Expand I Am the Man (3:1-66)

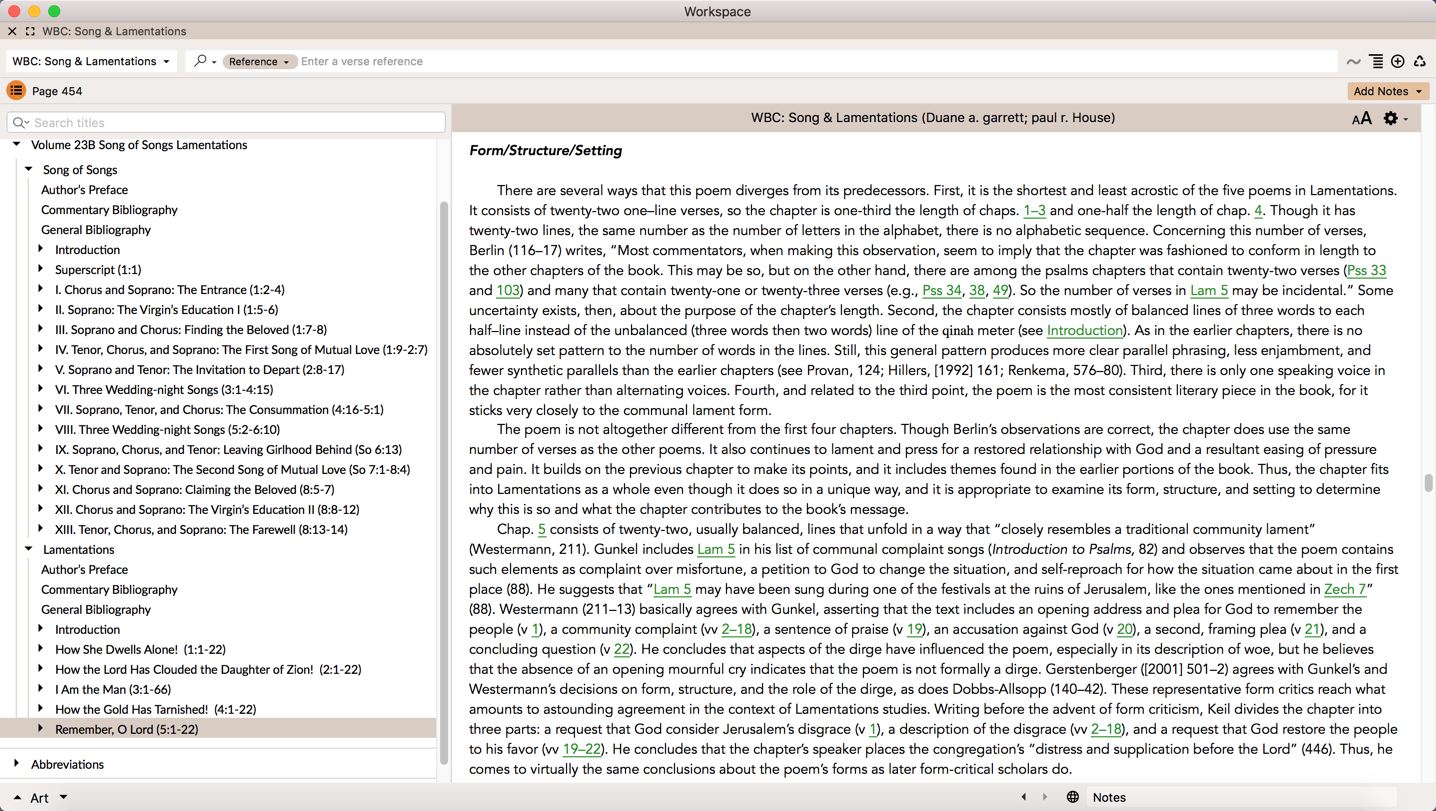[x=41, y=689]
